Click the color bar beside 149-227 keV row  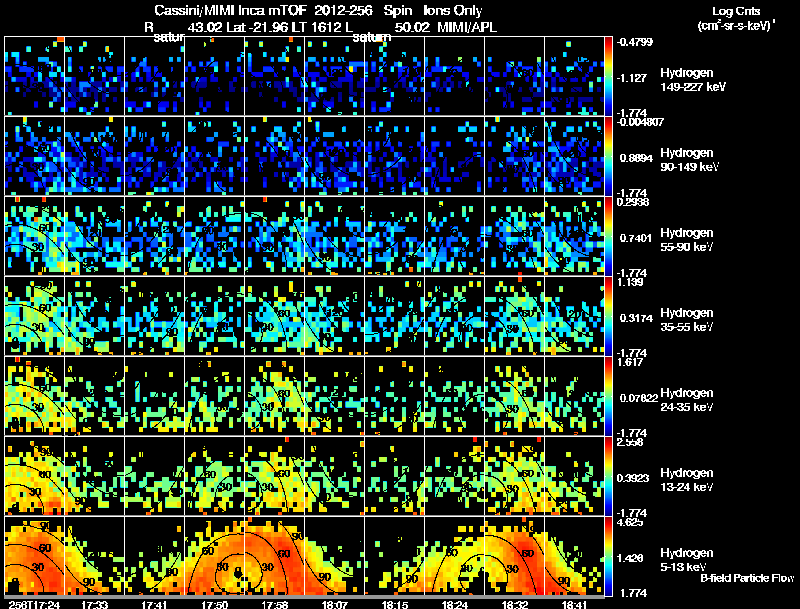[x=608, y=76]
